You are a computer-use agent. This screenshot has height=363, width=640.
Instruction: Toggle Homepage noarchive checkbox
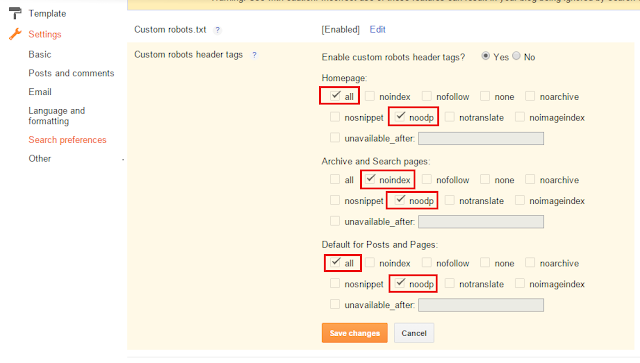530,96
